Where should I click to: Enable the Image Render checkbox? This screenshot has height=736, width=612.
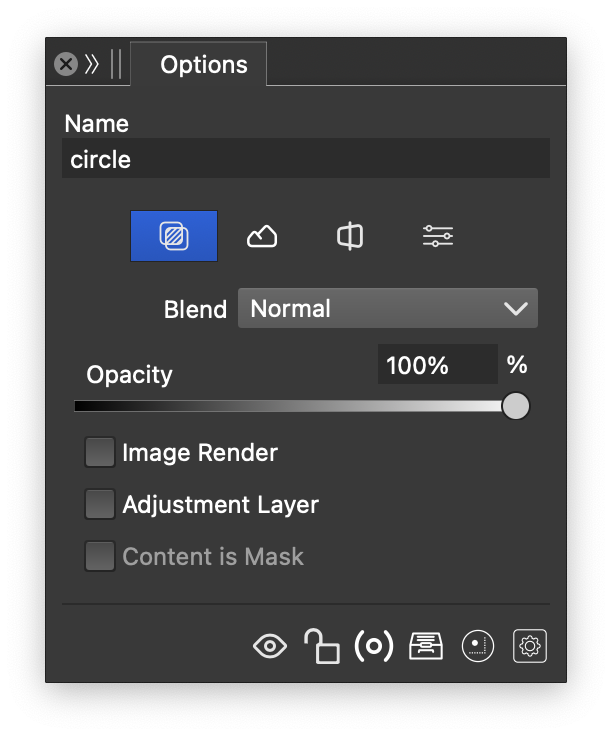tap(100, 453)
